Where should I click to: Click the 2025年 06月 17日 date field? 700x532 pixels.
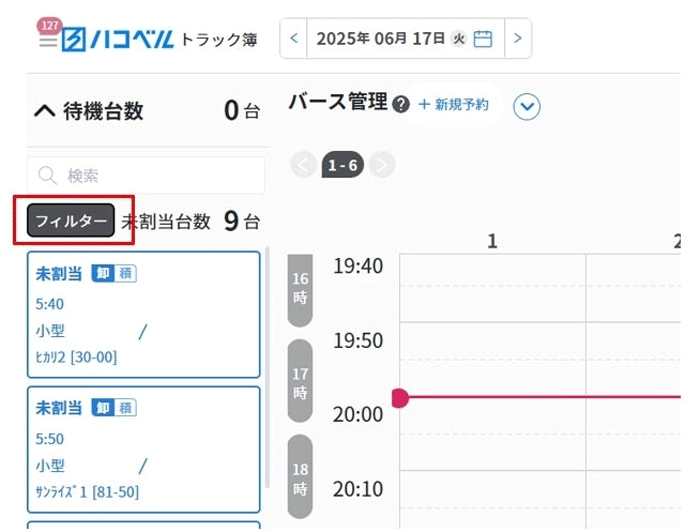click(405, 39)
